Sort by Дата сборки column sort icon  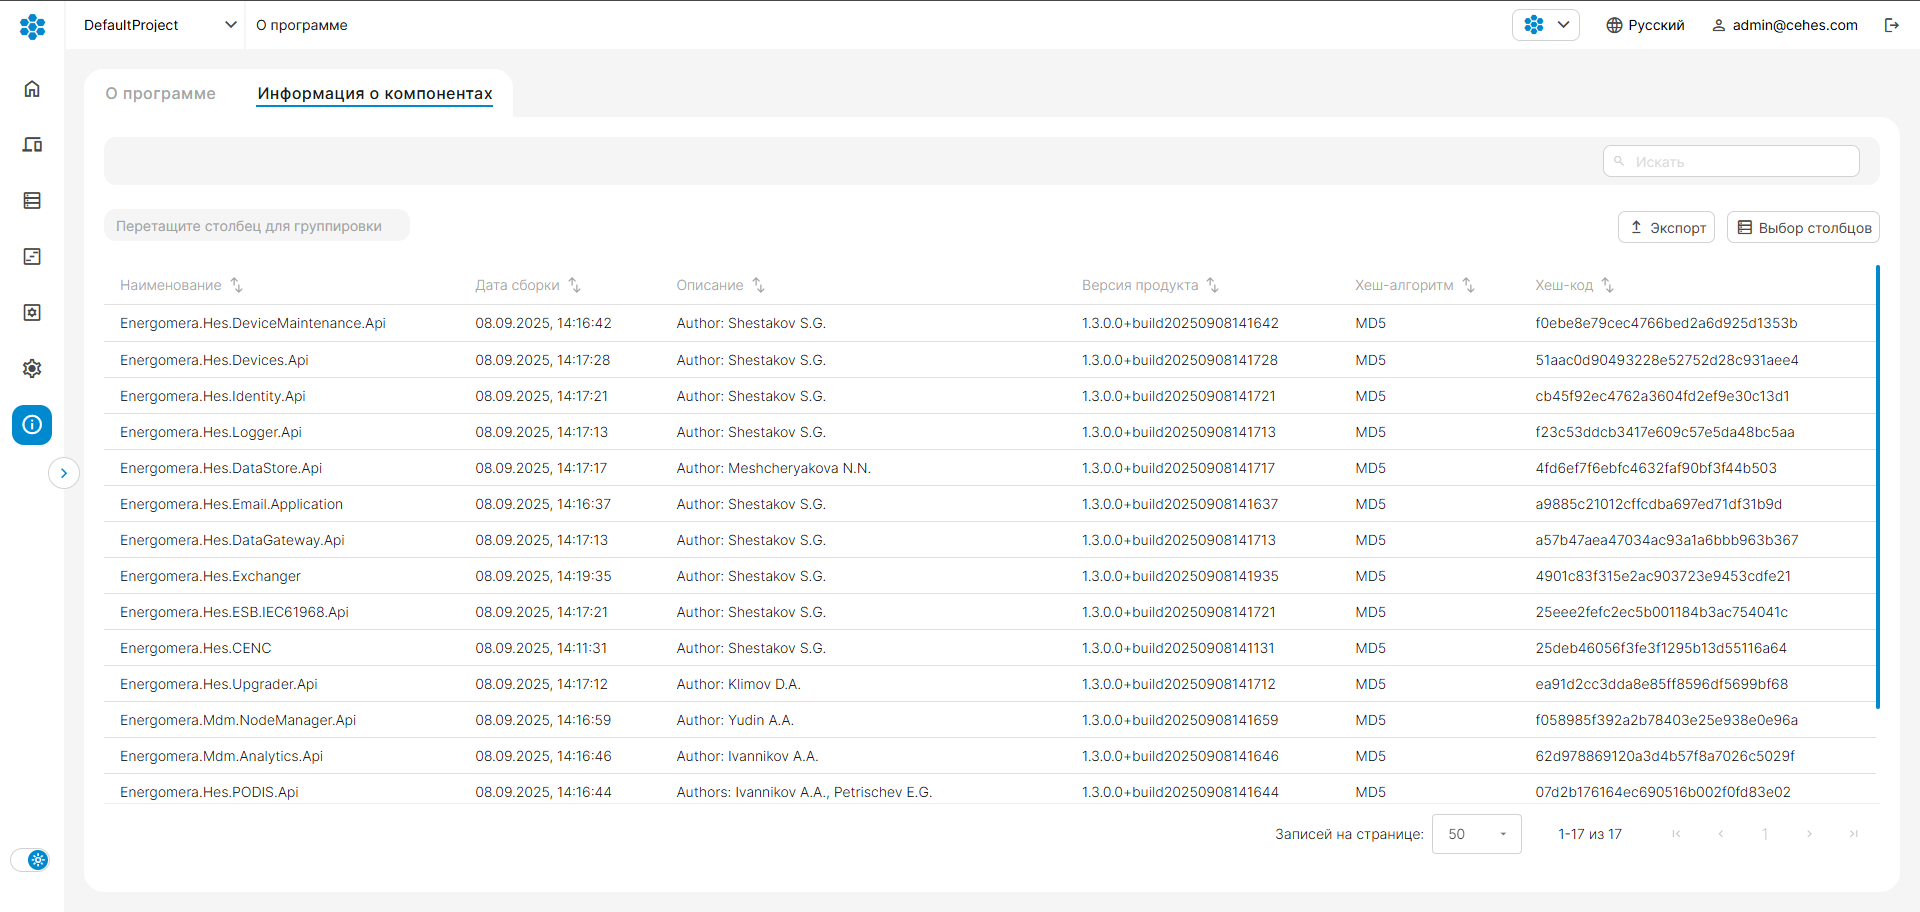click(x=575, y=285)
